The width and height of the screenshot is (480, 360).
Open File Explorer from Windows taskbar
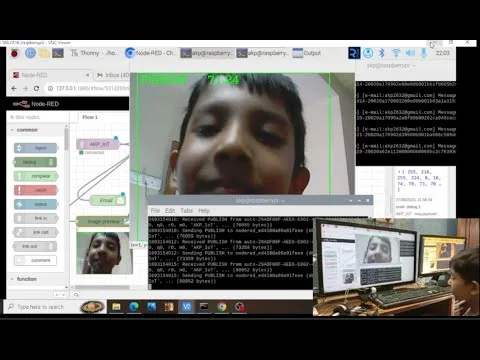pyautogui.click(x=116, y=307)
